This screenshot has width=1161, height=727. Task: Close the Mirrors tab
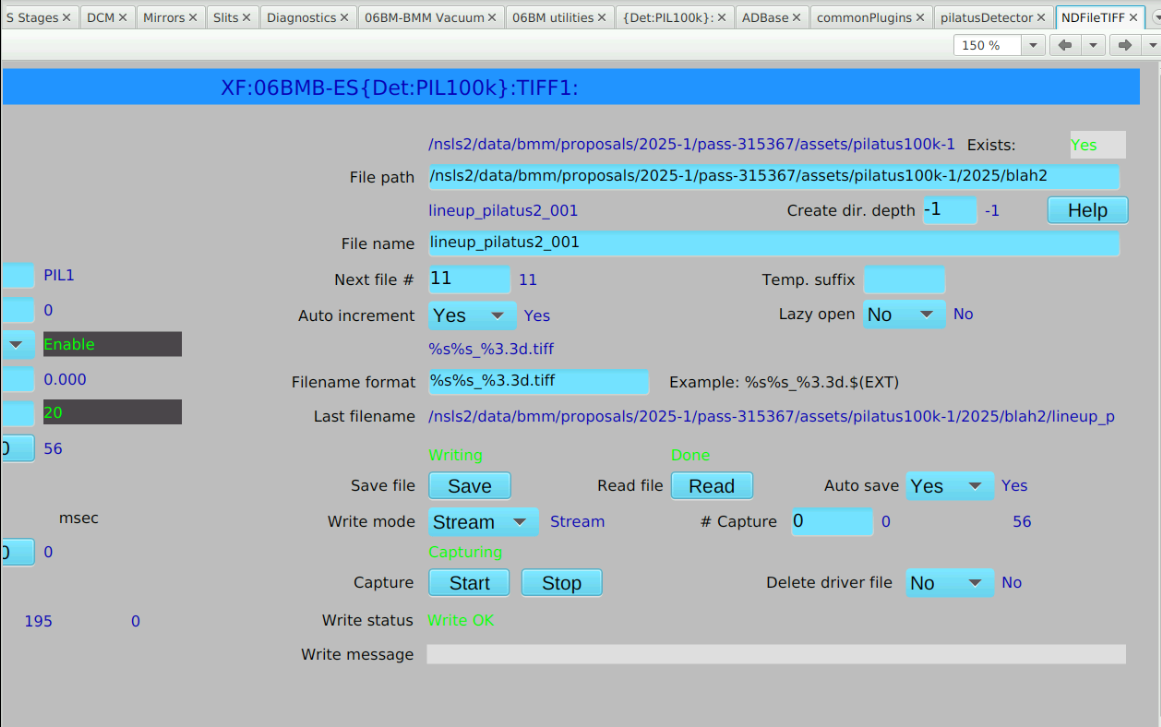coord(193,17)
